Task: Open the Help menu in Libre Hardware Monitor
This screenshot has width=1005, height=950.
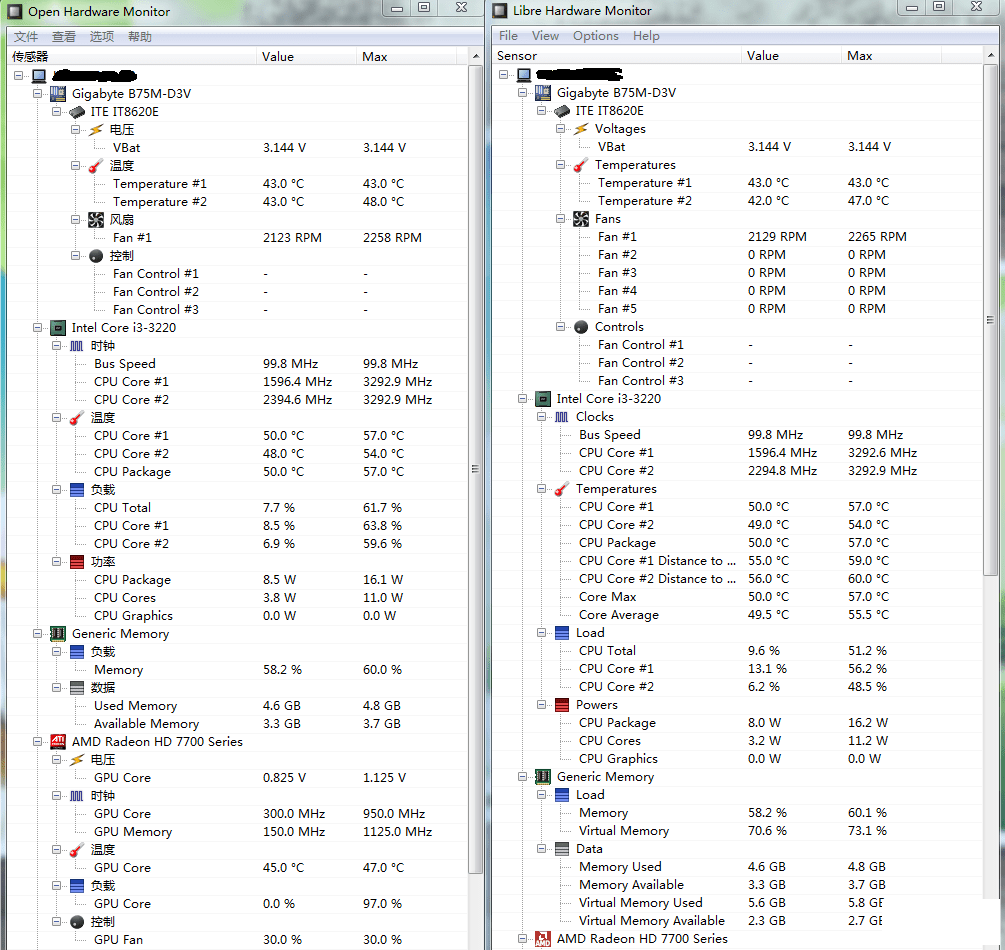Action: coord(646,36)
